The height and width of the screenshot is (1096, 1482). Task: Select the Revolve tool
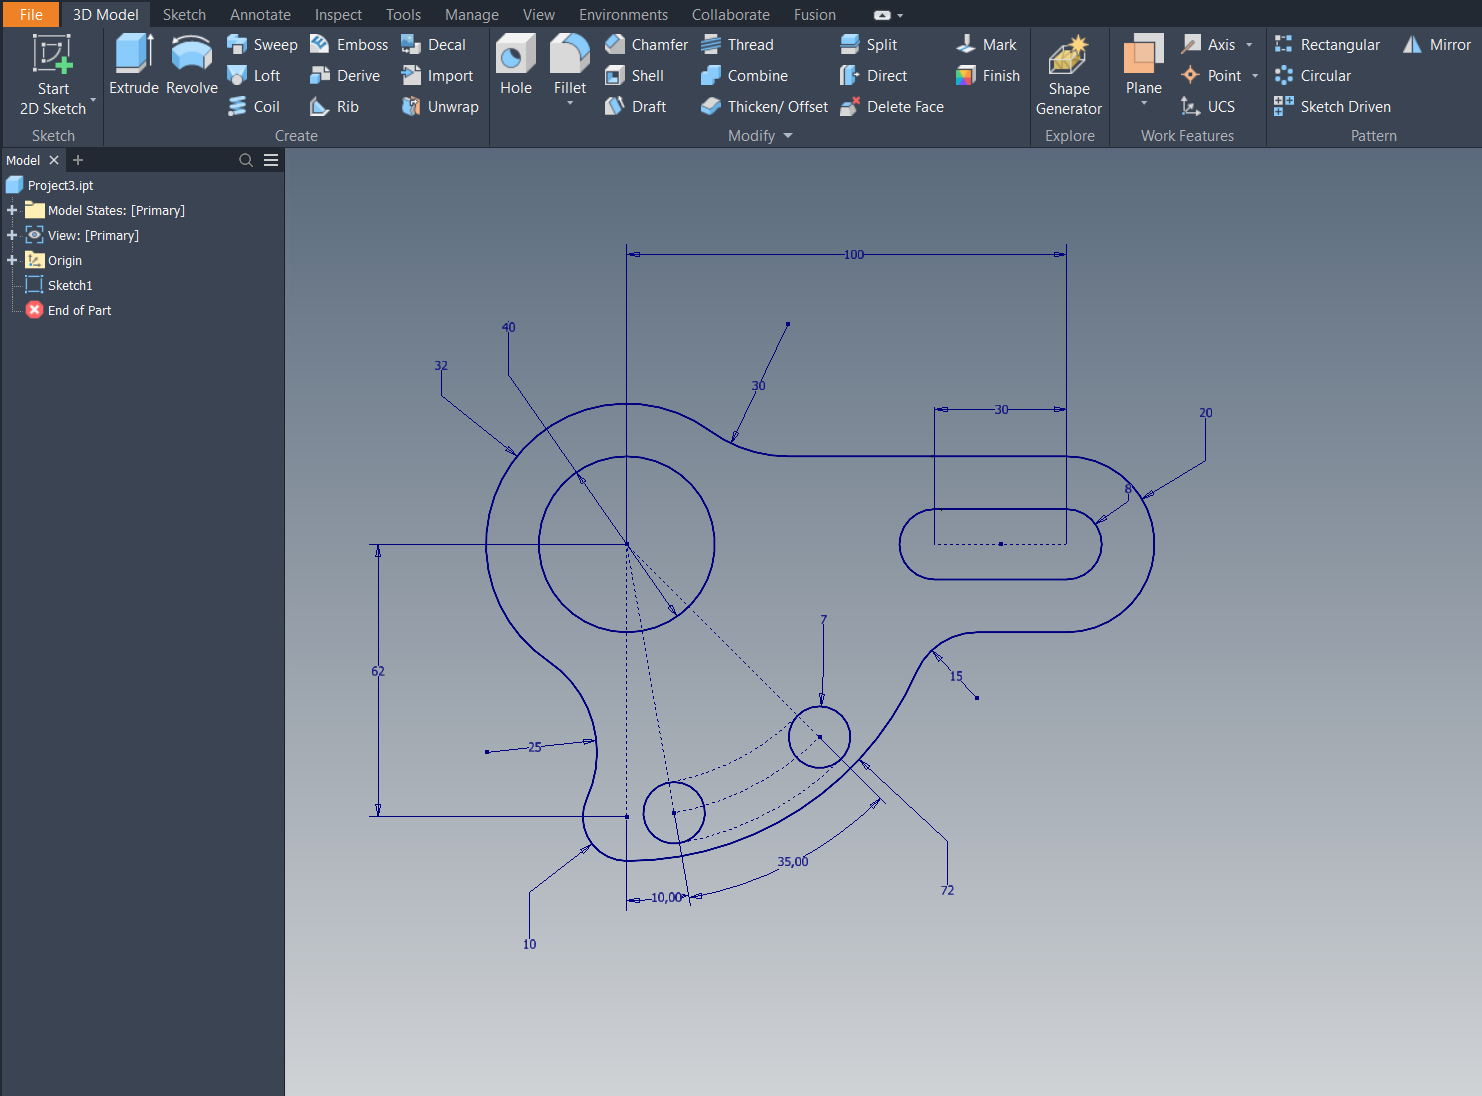tap(192, 65)
